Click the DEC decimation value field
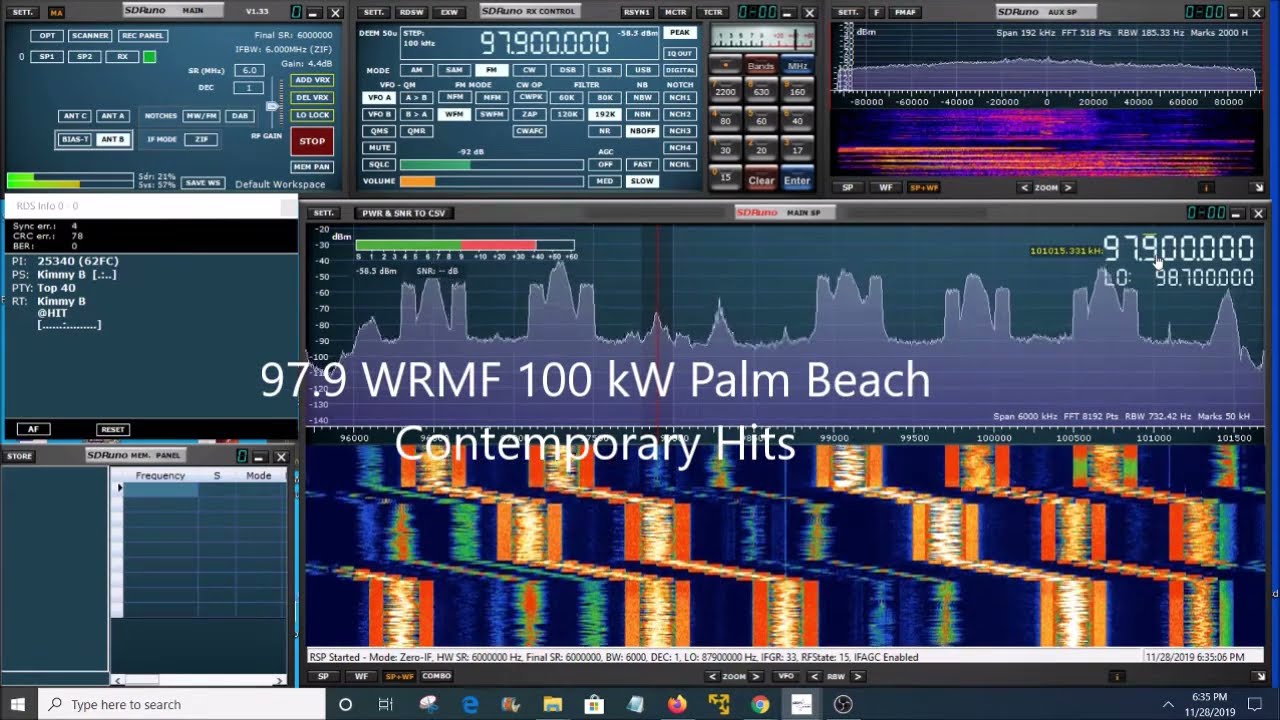 pos(248,88)
